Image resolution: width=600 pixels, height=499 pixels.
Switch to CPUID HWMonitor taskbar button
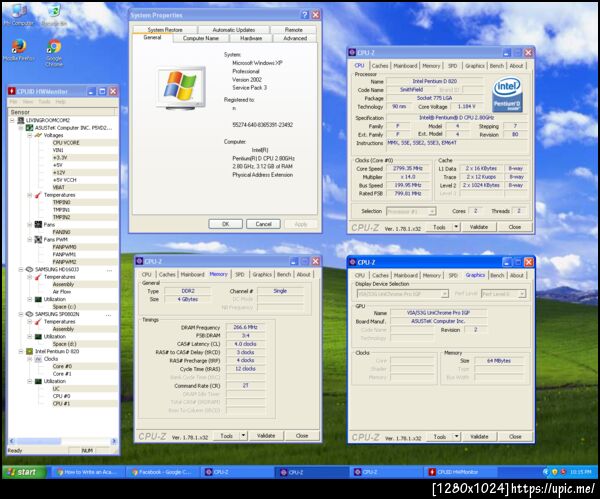461,472
